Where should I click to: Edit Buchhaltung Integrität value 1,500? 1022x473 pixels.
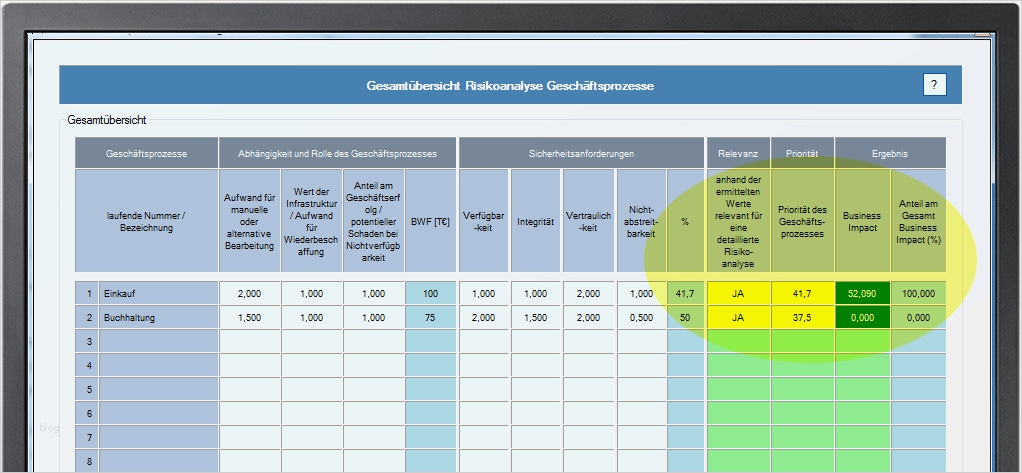click(x=536, y=317)
